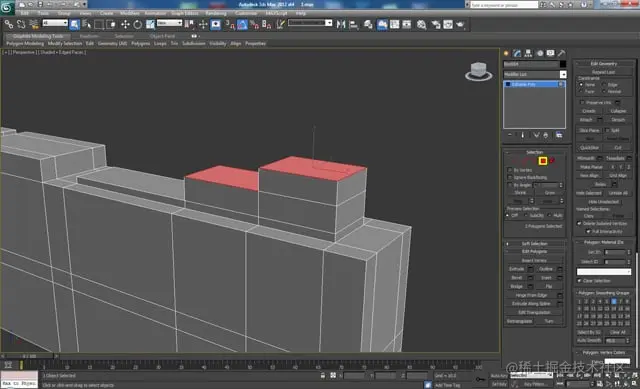Viewport: 640px width, 389px height.
Task: Open the Create menu
Action: 106,13
